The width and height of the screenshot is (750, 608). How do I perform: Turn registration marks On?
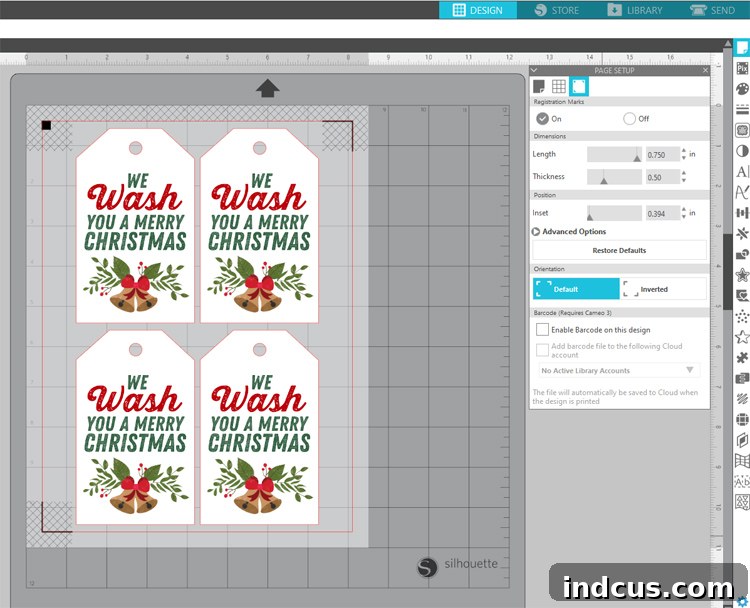542,119
